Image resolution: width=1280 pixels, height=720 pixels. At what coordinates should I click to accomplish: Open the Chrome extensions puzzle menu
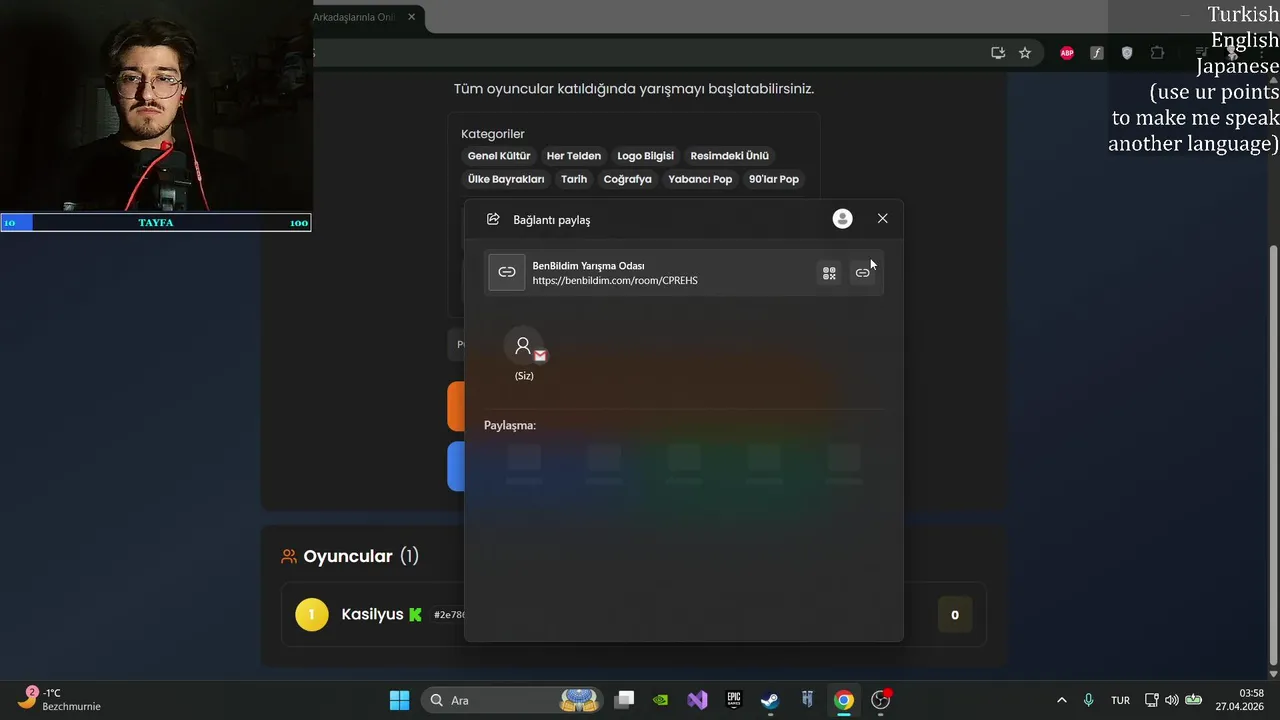[x=1157, y=53]
